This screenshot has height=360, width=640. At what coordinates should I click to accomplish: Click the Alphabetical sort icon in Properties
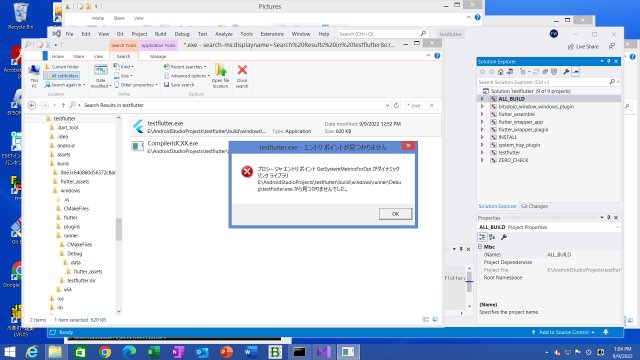tap(492, 237)
